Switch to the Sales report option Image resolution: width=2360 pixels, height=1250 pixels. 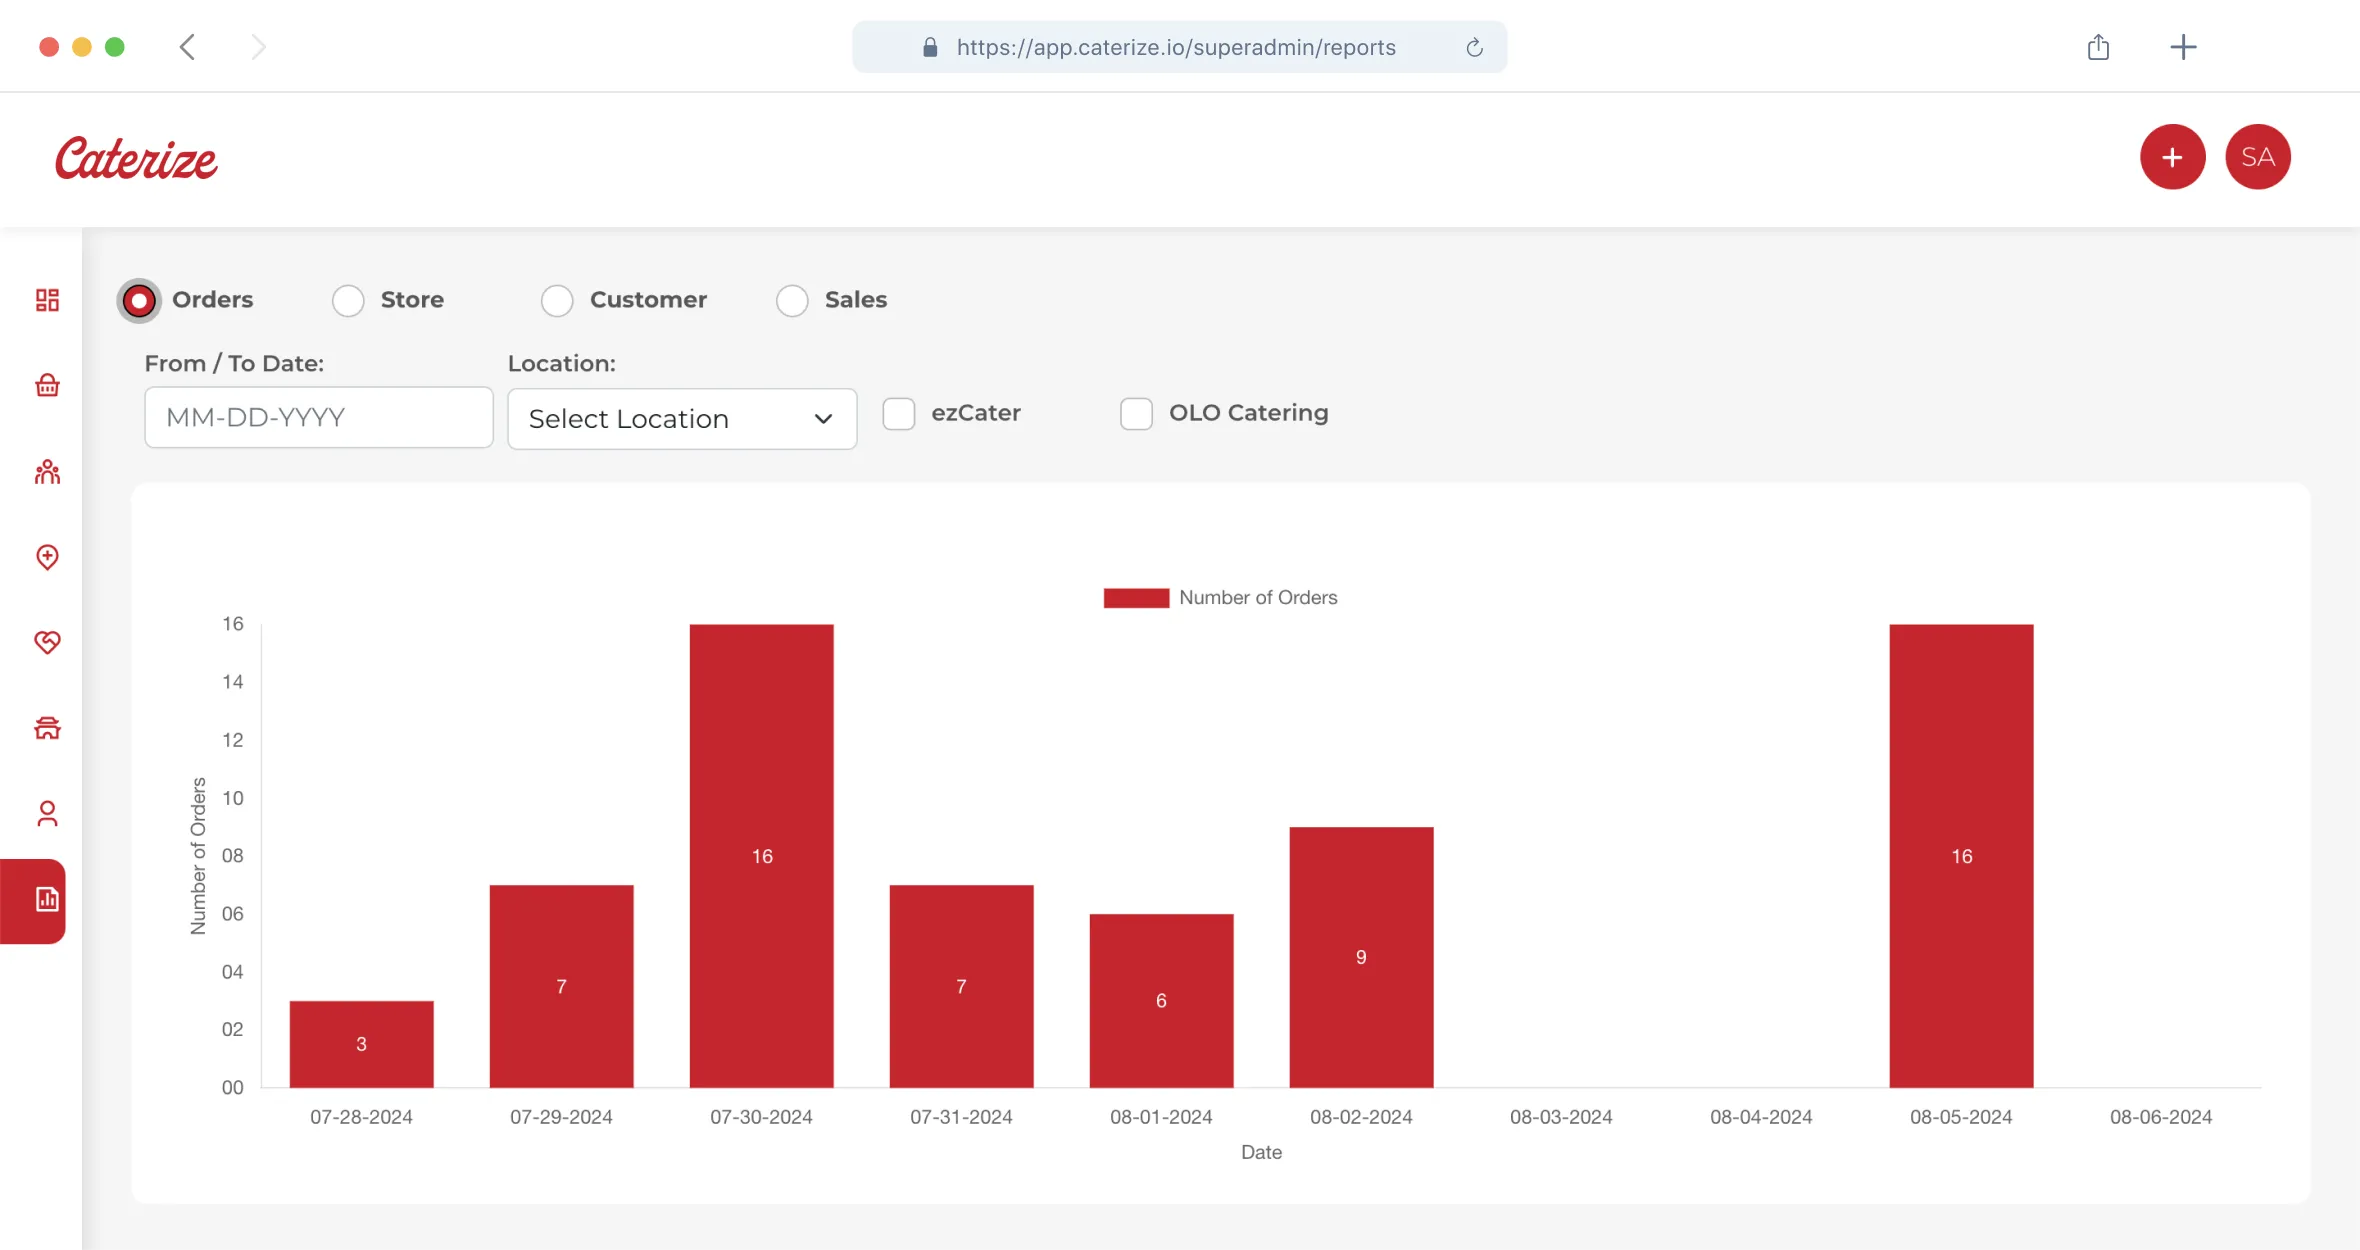pos(792,300)
